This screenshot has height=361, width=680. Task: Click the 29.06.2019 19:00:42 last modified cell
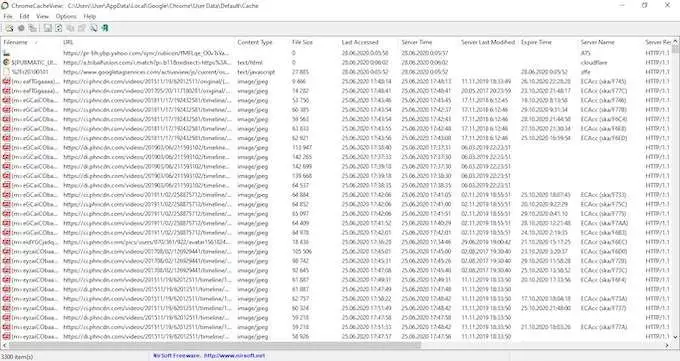point(486,242)
